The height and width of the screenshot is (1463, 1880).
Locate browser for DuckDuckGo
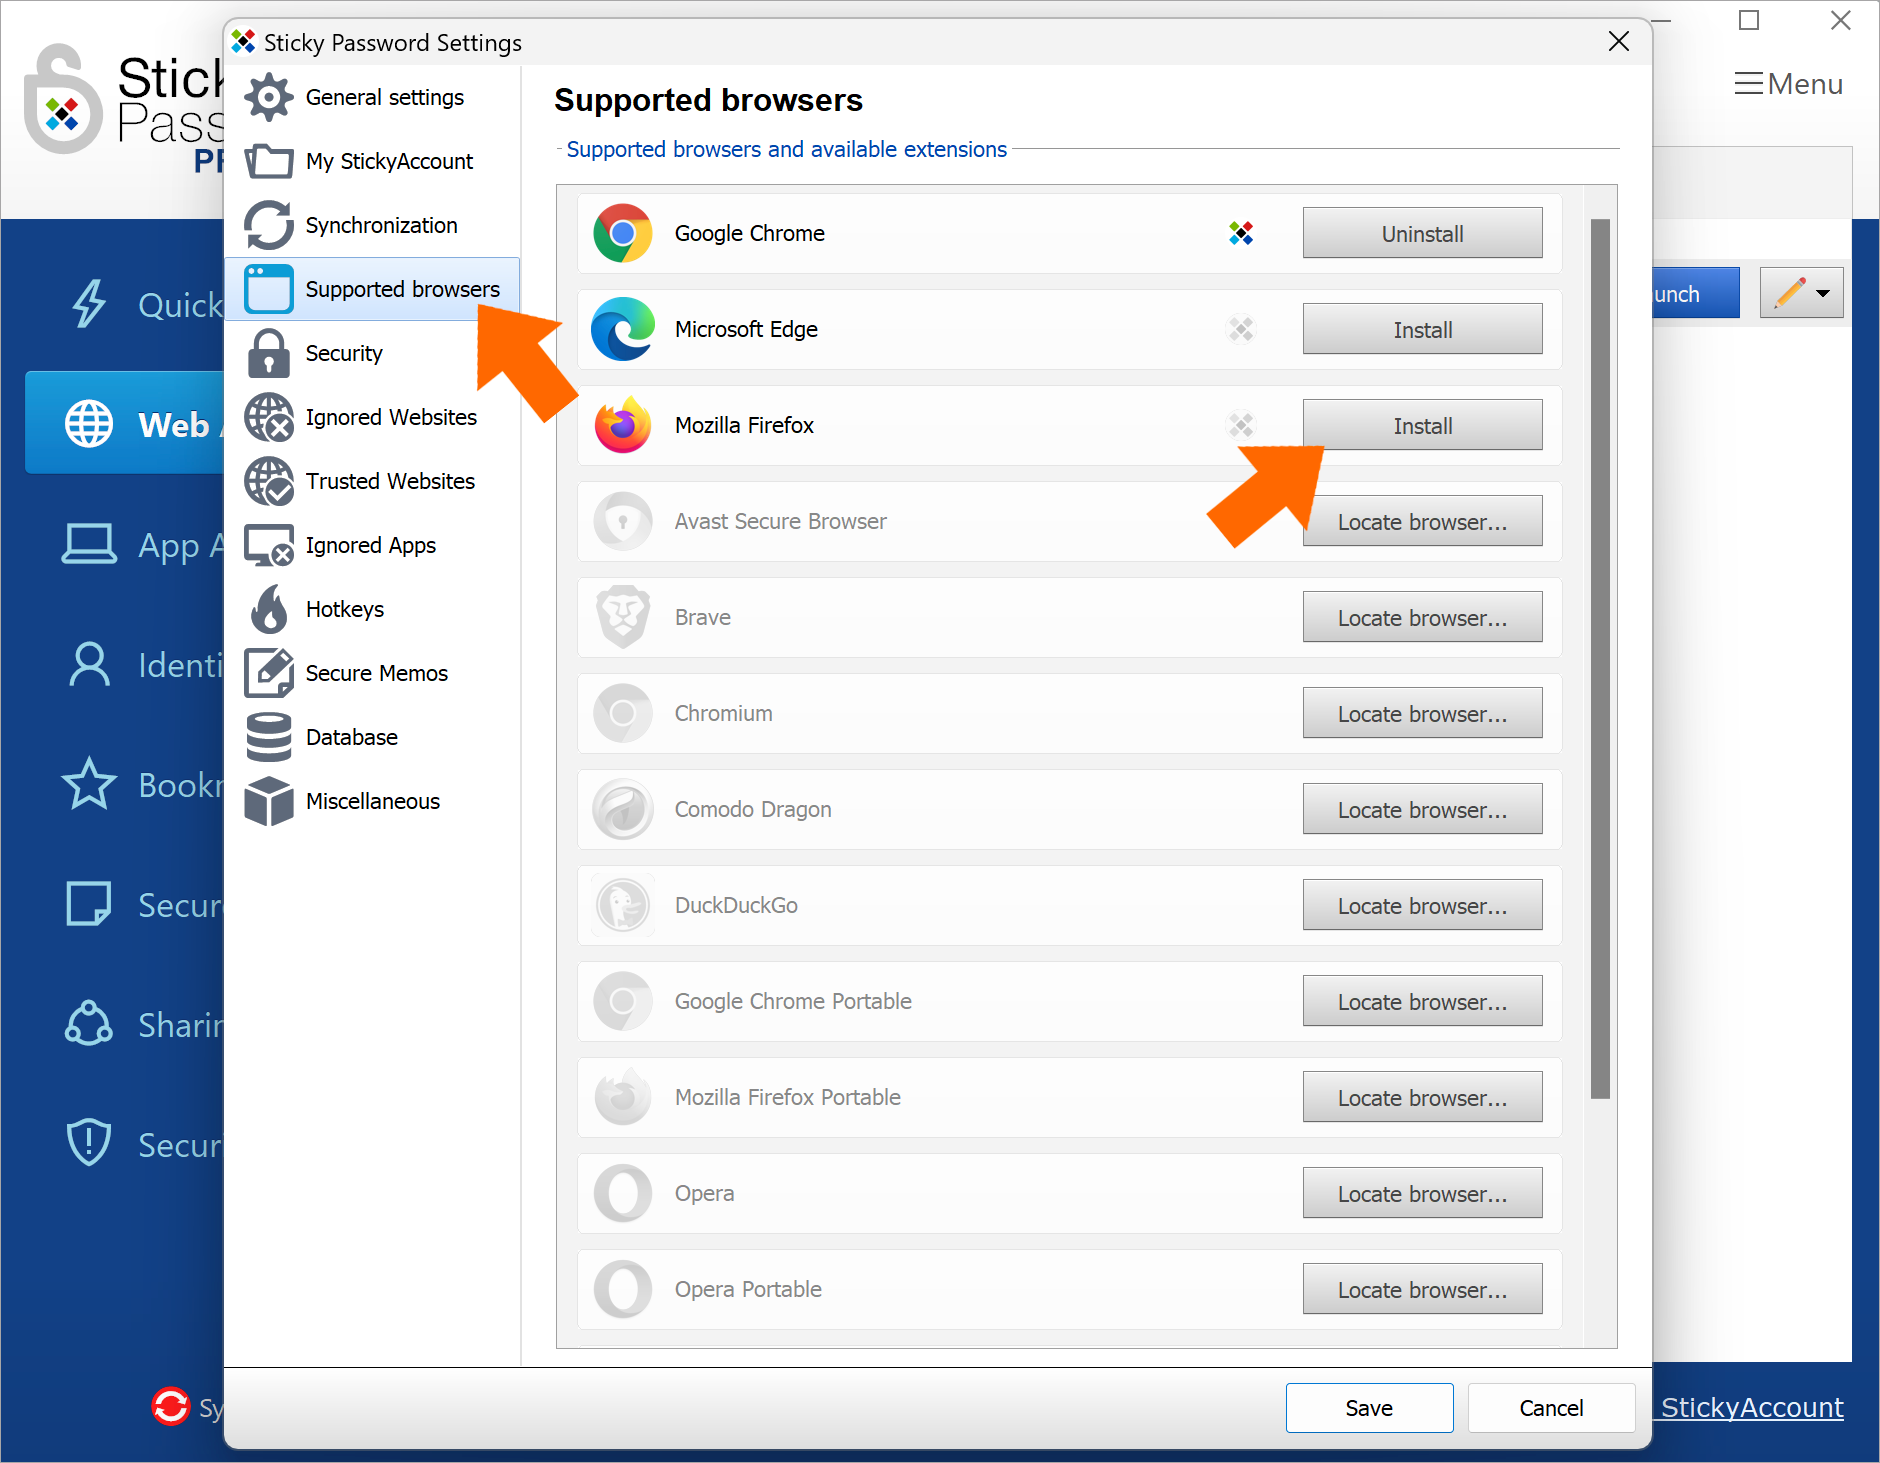pos(1422,905)
